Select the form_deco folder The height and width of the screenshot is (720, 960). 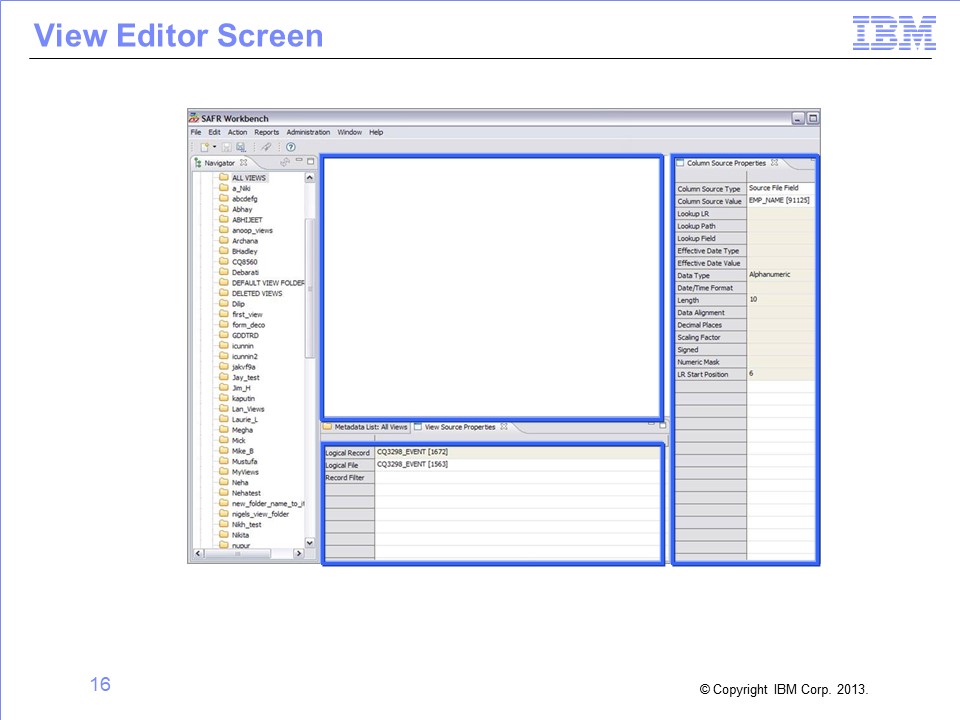[249, 325]
